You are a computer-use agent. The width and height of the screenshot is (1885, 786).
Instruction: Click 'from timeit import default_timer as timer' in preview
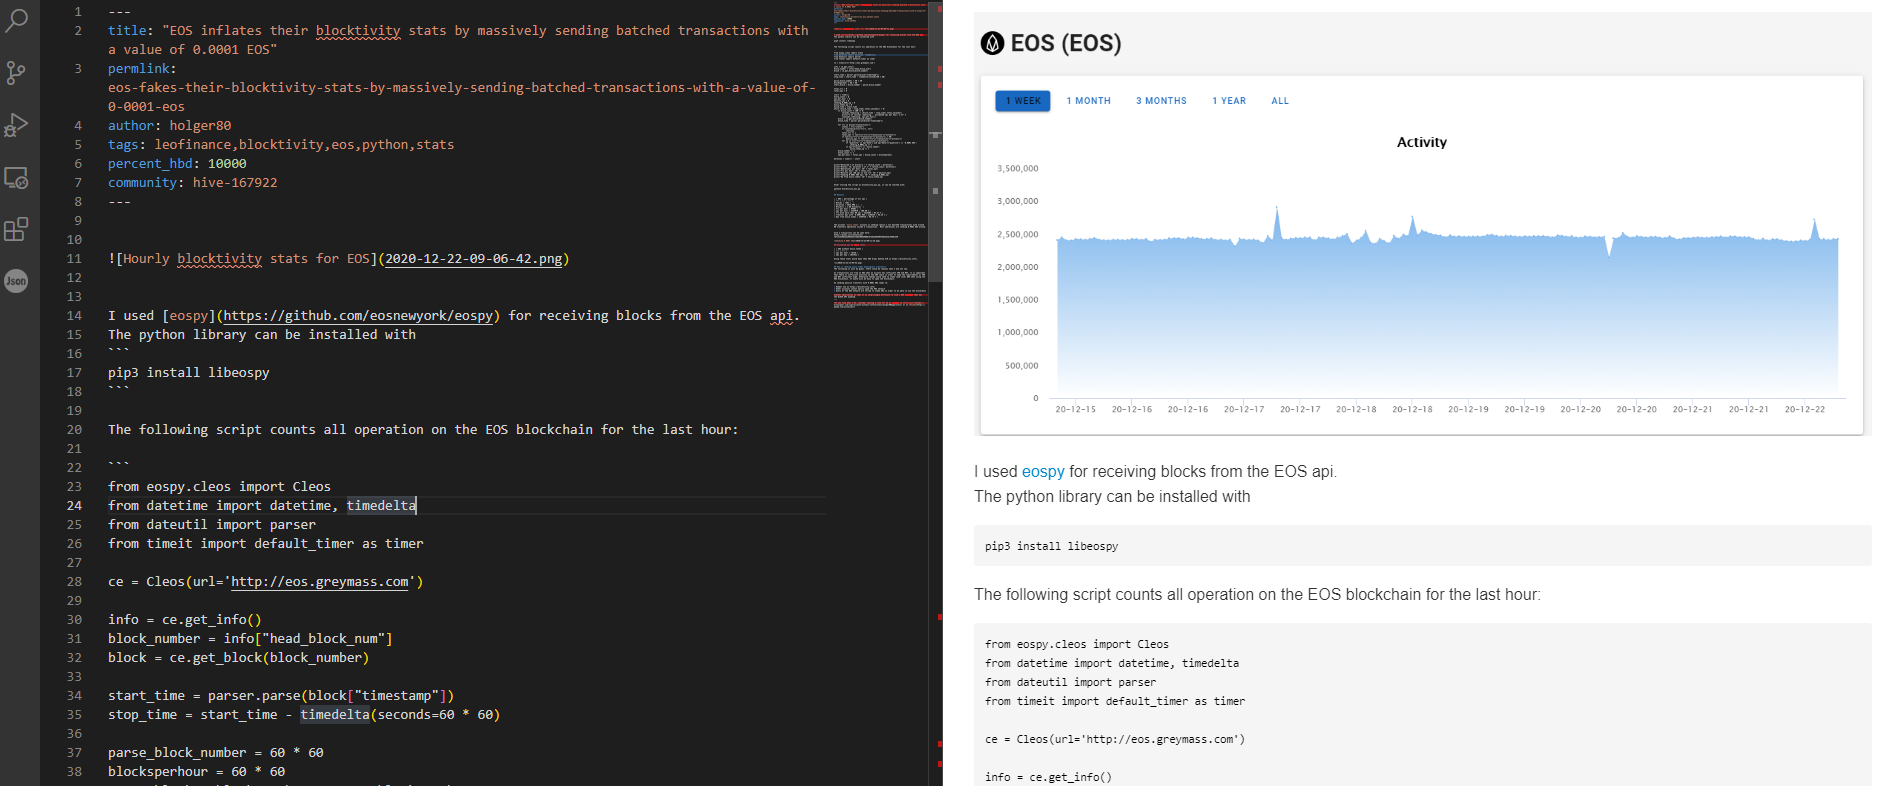(1115, 701)
